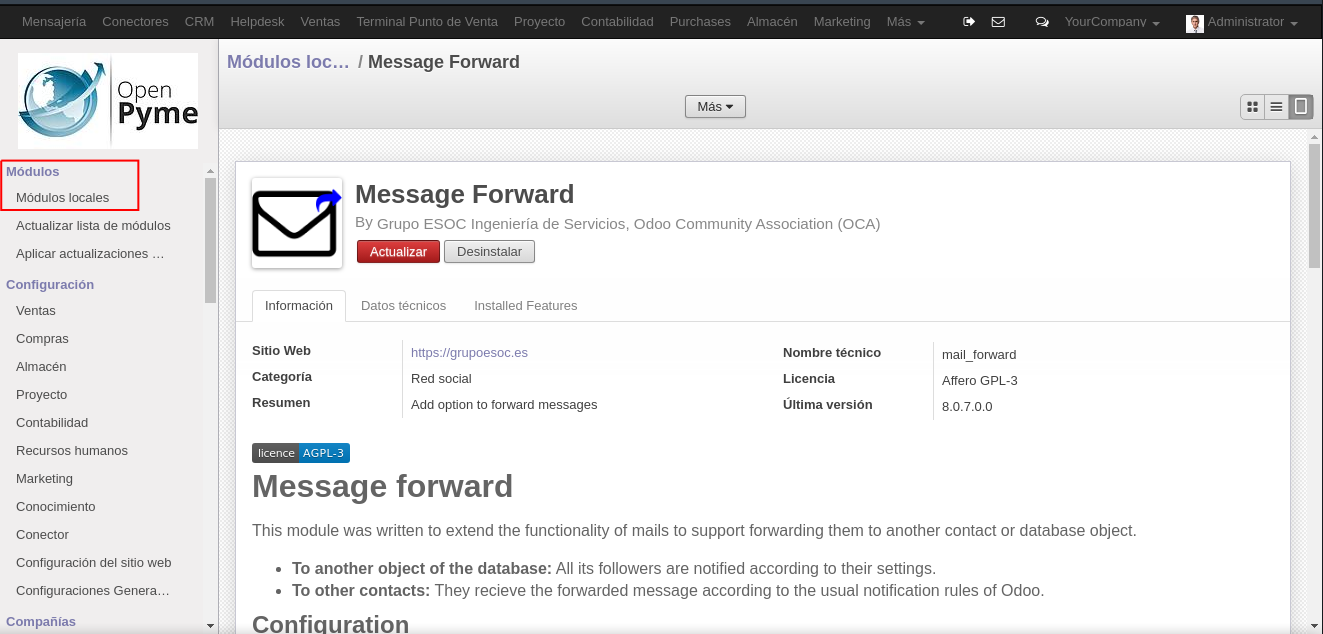This screenshot has height=634, width=1323.
Task: Expand the Más menu in top navigation
Action: tap(905, 22)
